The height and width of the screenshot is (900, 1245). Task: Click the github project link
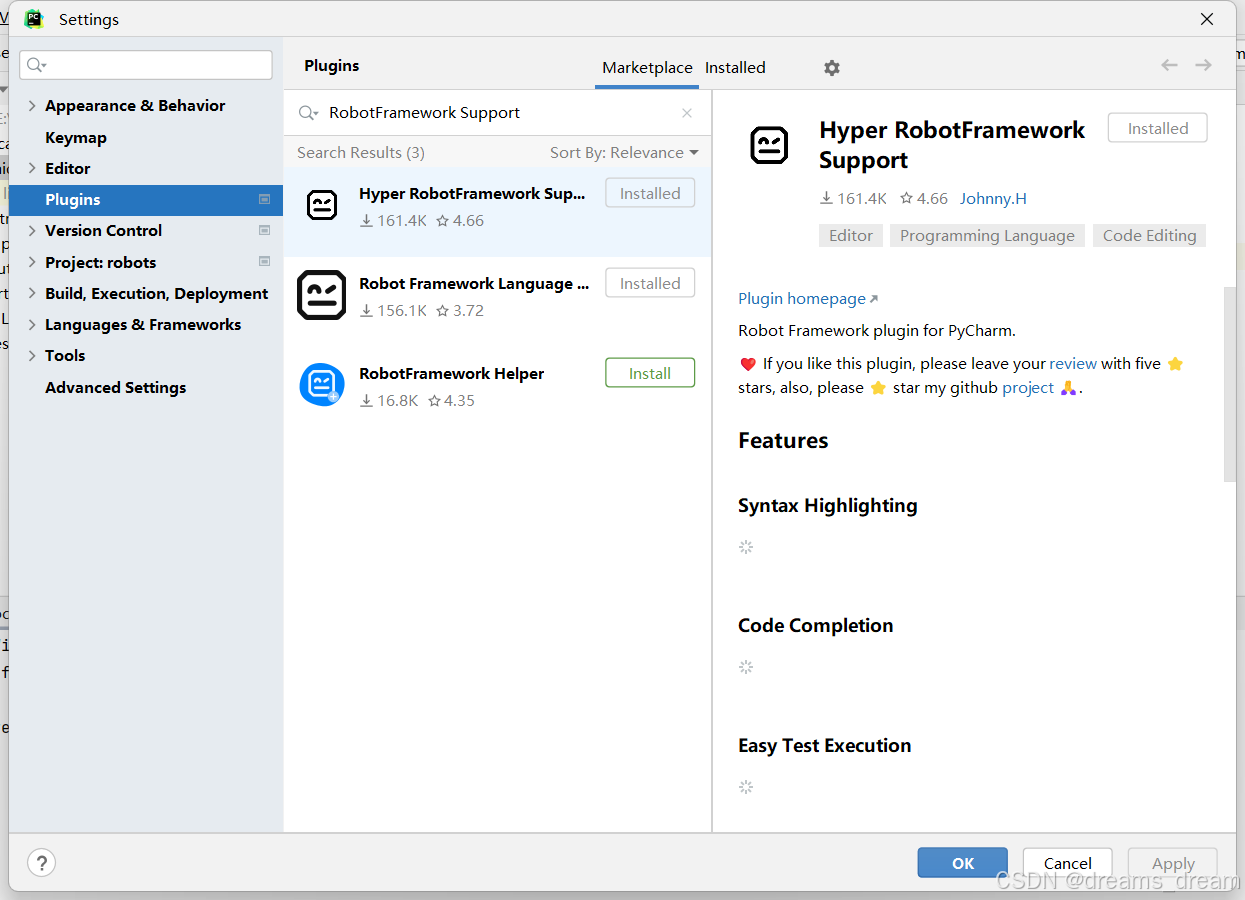pyautogui.click(x=1028, y=388)
